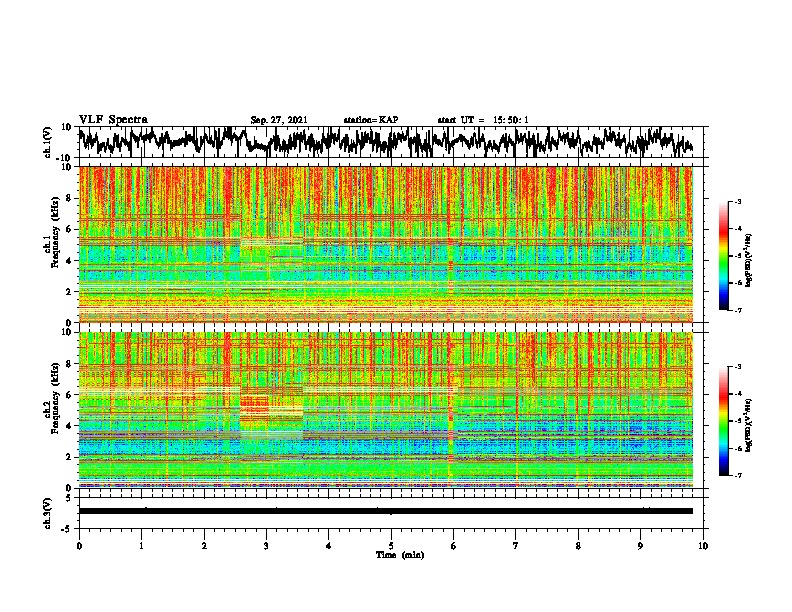Click the "ch.1(V)" waveform axis label
The image size is (792, 612).
coord(48,142)
